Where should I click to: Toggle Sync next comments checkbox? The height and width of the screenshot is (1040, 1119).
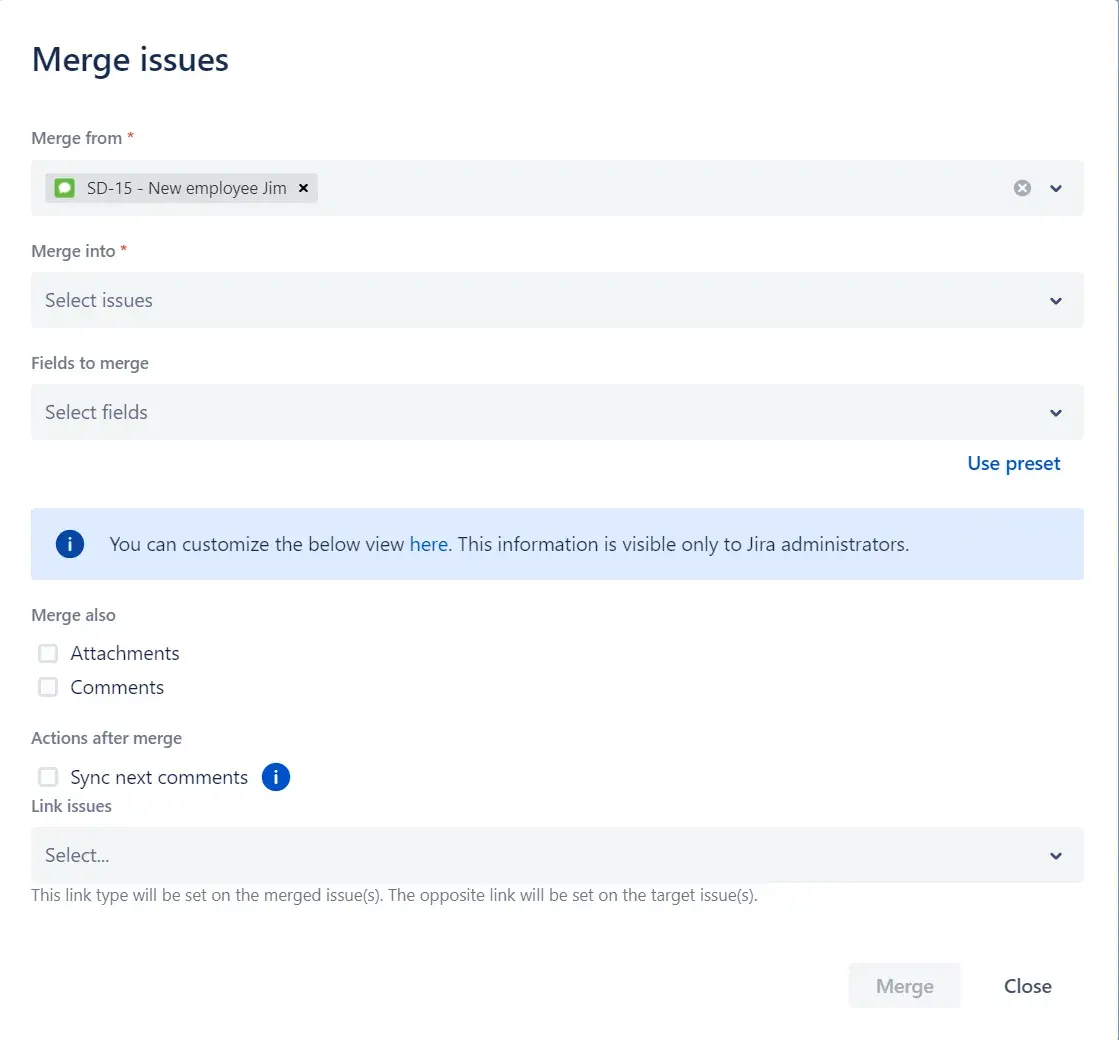coord(48,778)
